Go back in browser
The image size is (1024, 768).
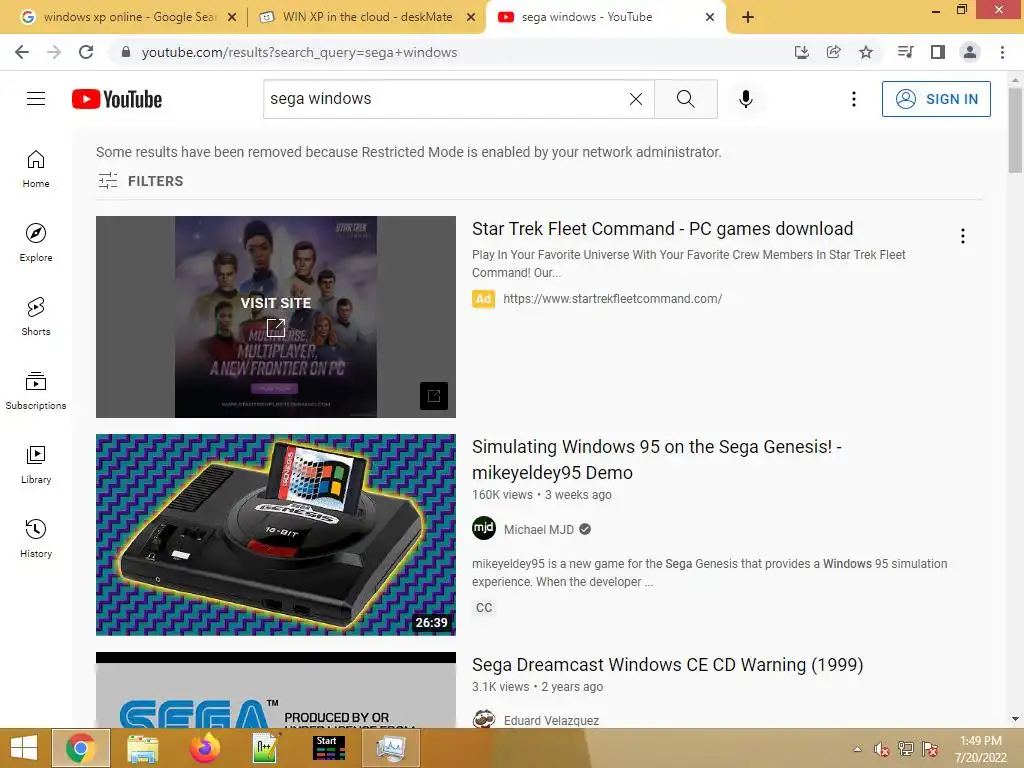[x=22, y=52]
